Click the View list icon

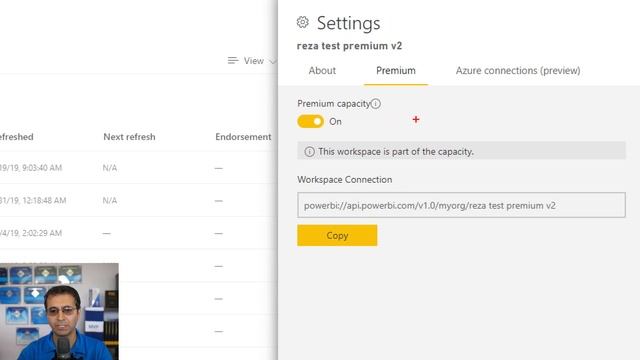(x=233, y=61)
